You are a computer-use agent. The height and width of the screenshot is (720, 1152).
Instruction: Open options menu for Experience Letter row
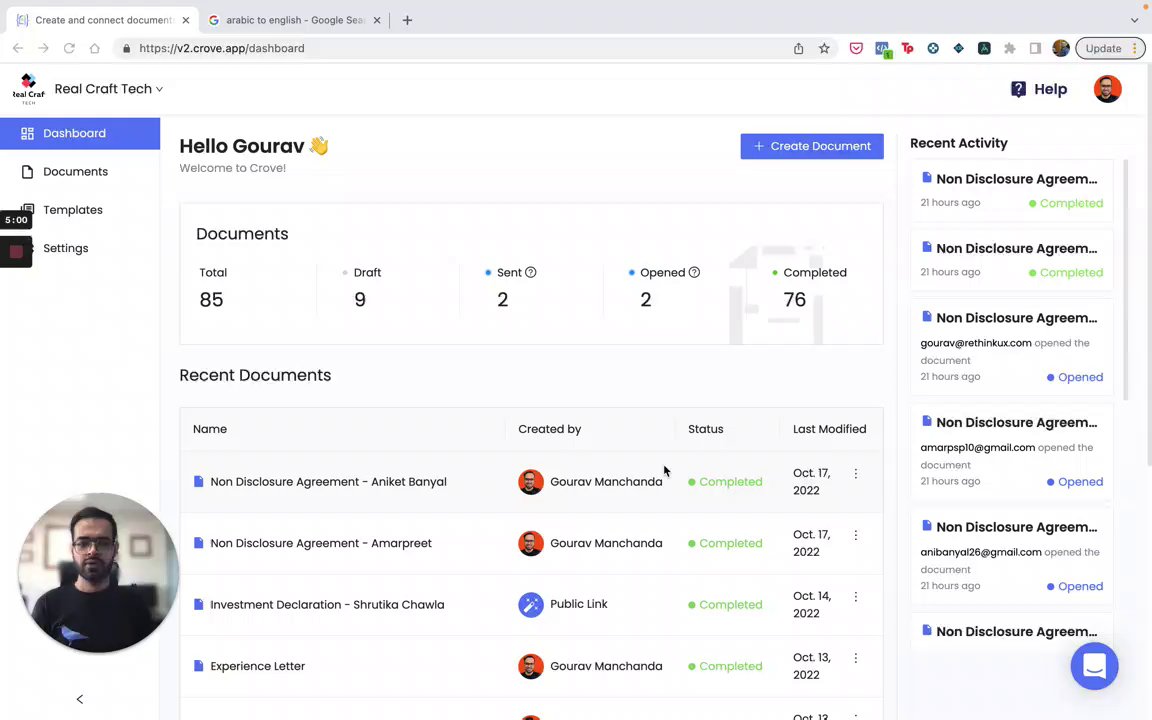(x=855, y=658)
